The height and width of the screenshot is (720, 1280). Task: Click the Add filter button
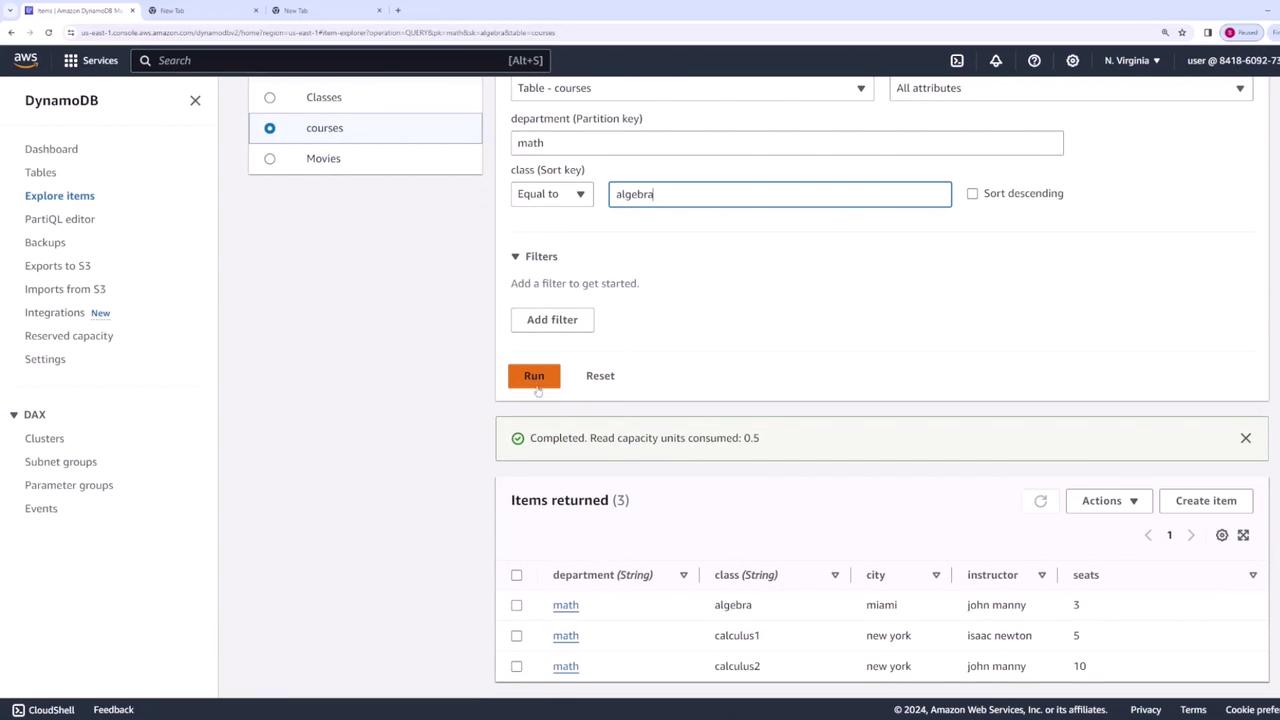552,320
